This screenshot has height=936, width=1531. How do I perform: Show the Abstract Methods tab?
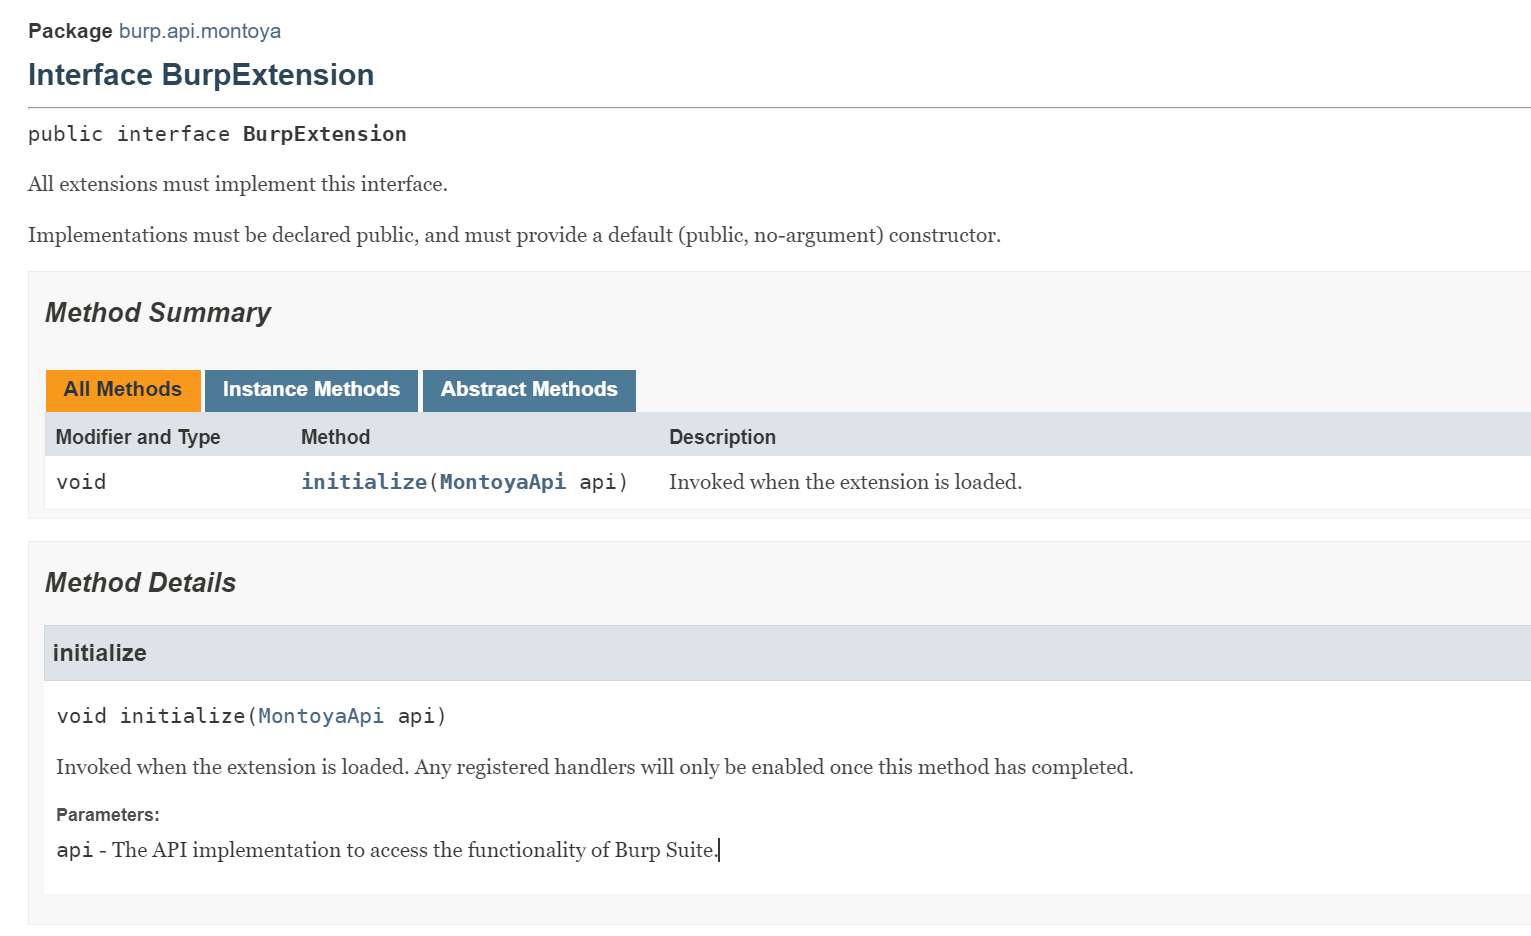pos(529,390)
